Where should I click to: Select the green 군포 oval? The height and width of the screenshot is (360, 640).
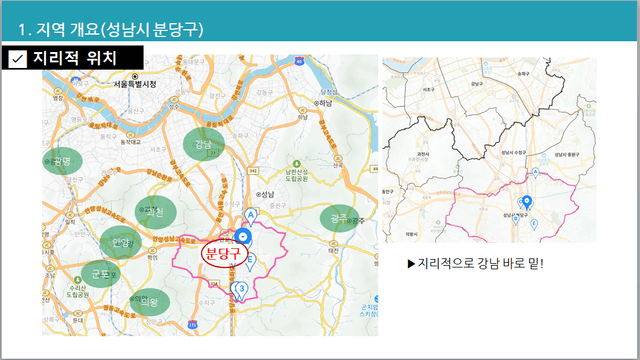[101, 274]
